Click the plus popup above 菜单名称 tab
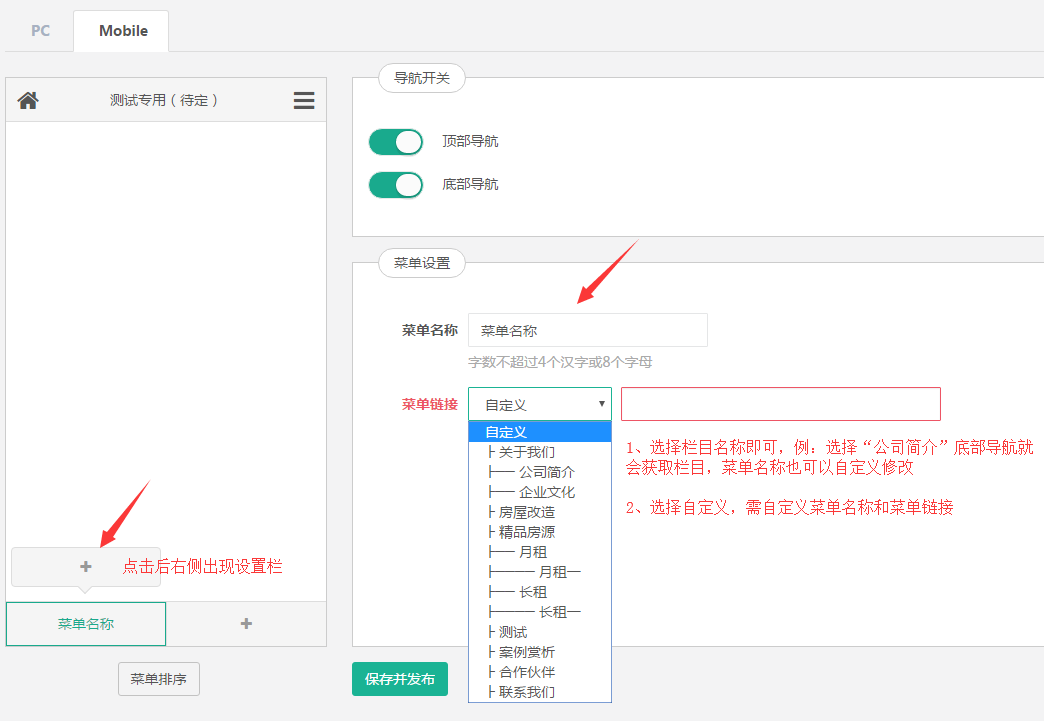The height and width of the screenshot is (721, 1044). tap(86, 566)
